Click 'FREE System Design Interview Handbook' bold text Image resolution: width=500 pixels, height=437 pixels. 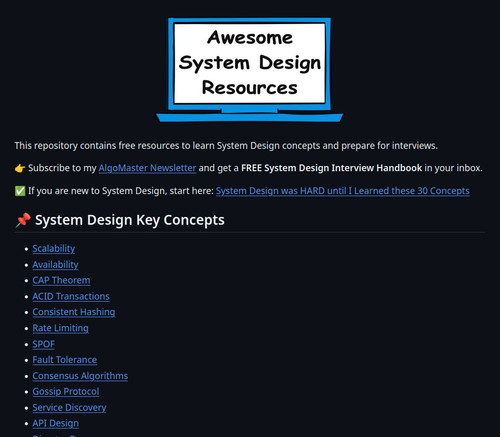331,168
